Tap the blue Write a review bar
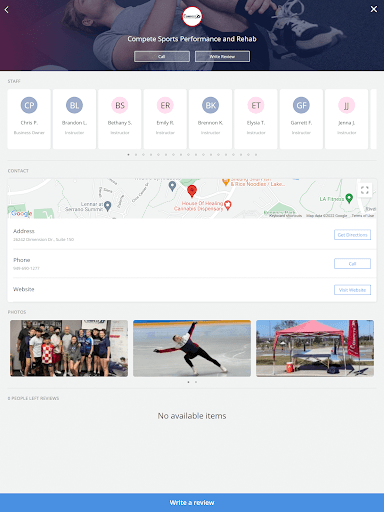 pyautogui.click(x=192, y=502)
